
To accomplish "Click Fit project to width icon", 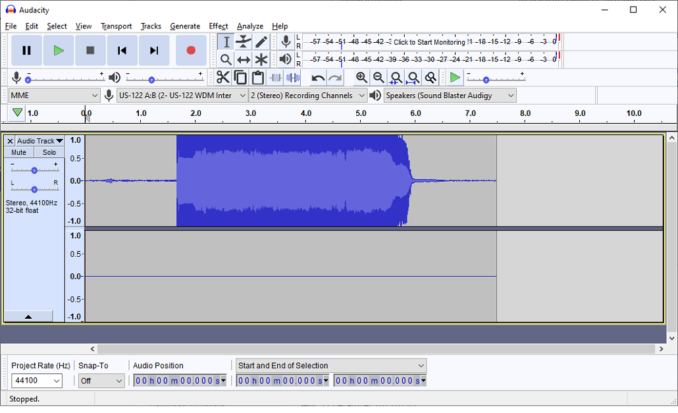I will pyautogui.click(x=413, y=78).
